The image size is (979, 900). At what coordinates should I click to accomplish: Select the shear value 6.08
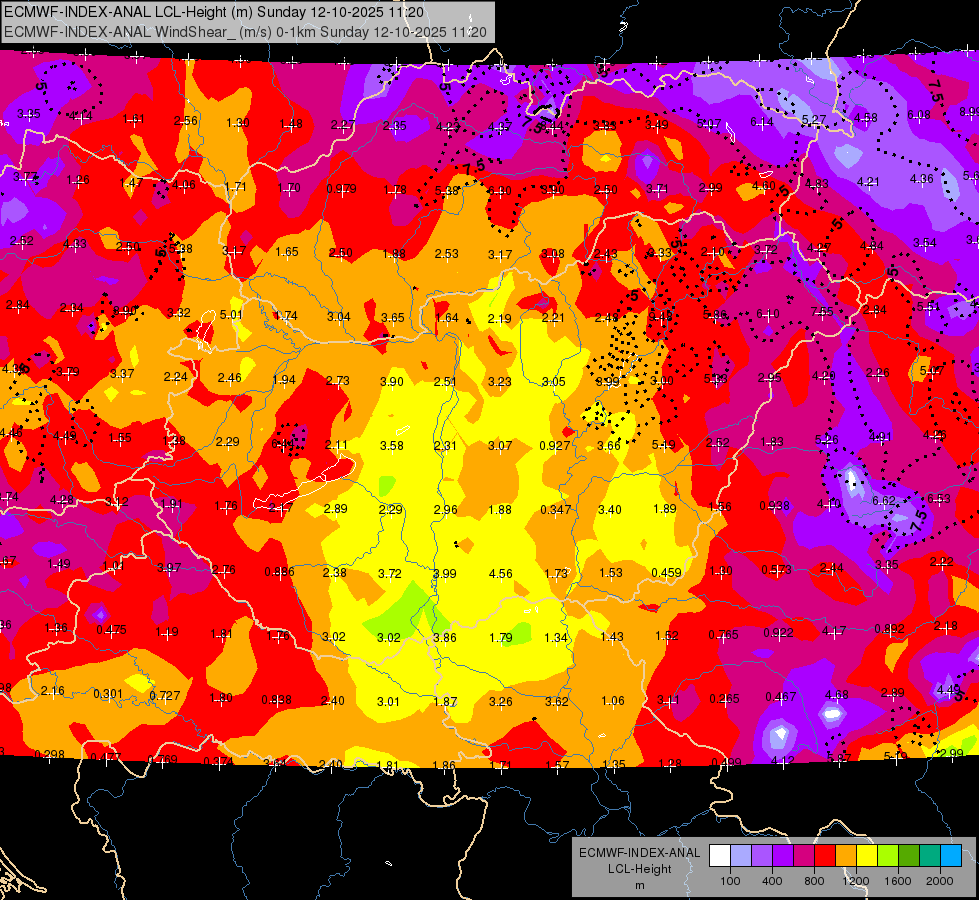(x=919, y=115)
